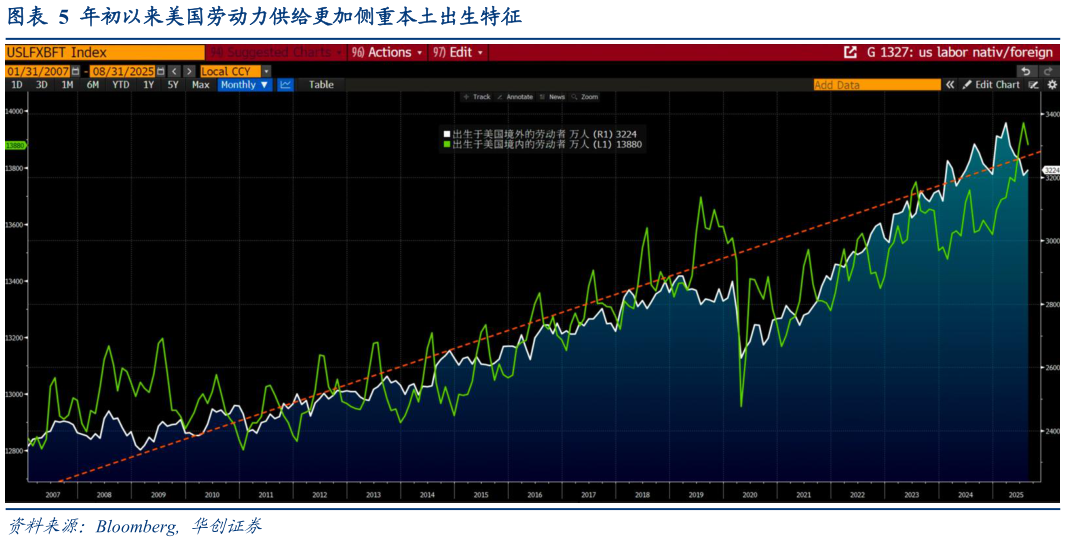Viewport: 1066px width, 542px height.
Task: Open the Actions dropdown menu
Action: pos(387,52)
